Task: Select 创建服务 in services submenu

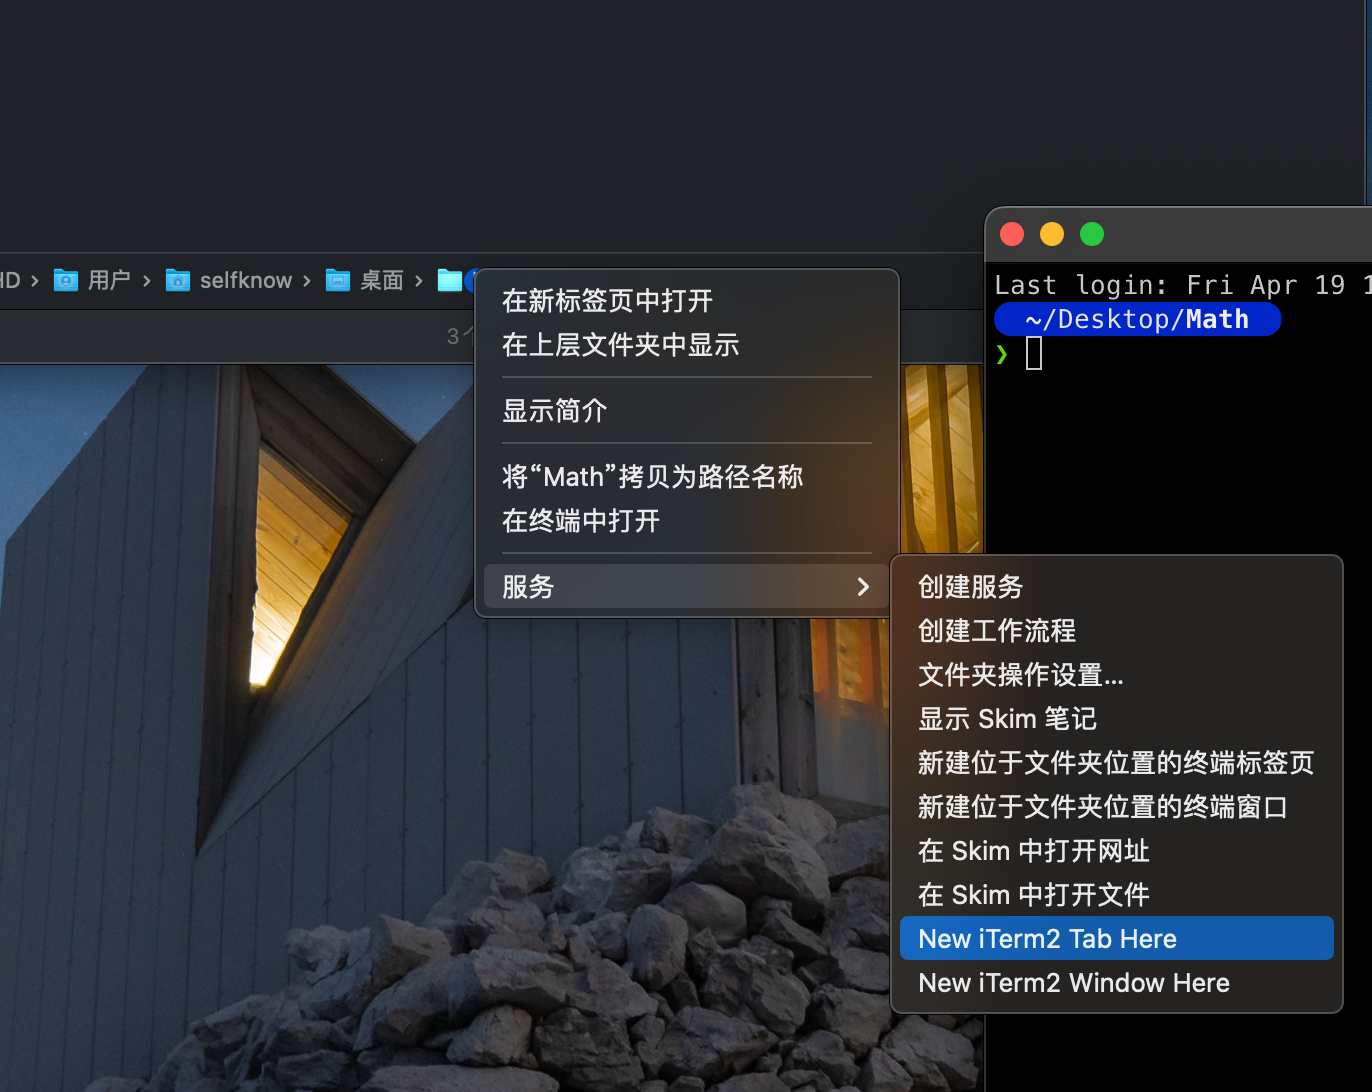Action: [970, 587]
